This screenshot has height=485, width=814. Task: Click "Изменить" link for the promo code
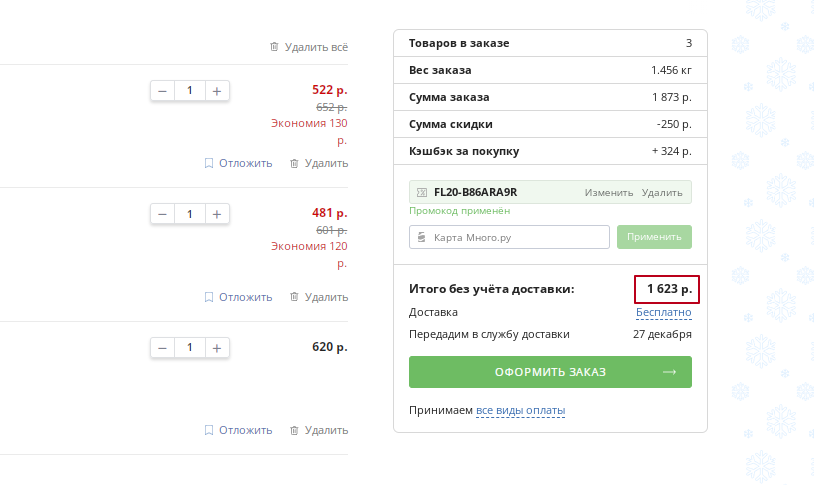(609, 192)
